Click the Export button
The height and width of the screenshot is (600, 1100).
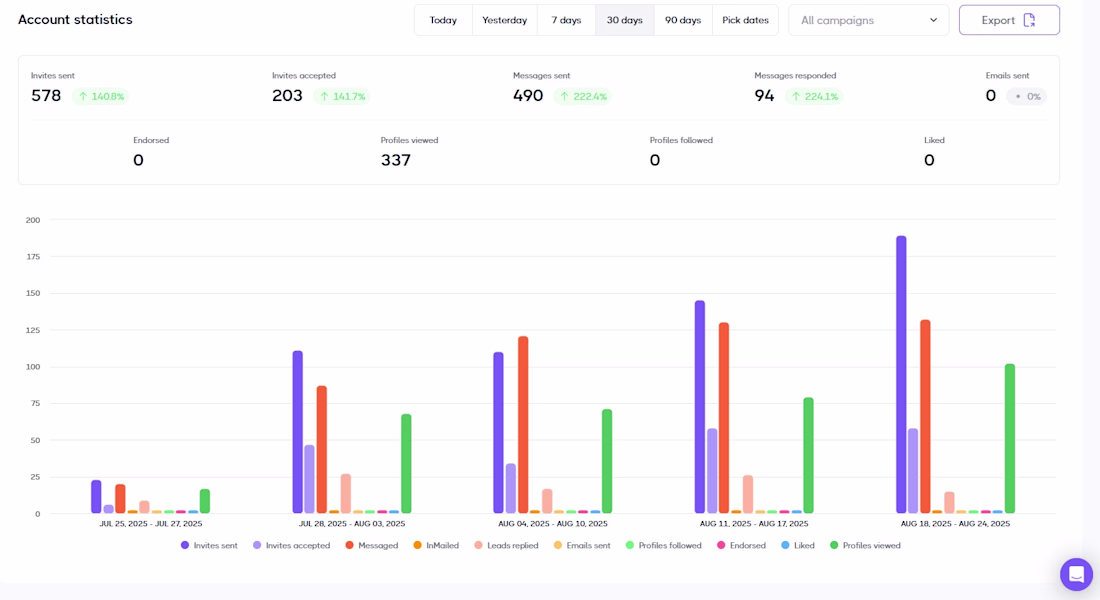[x=1009, y=20]
